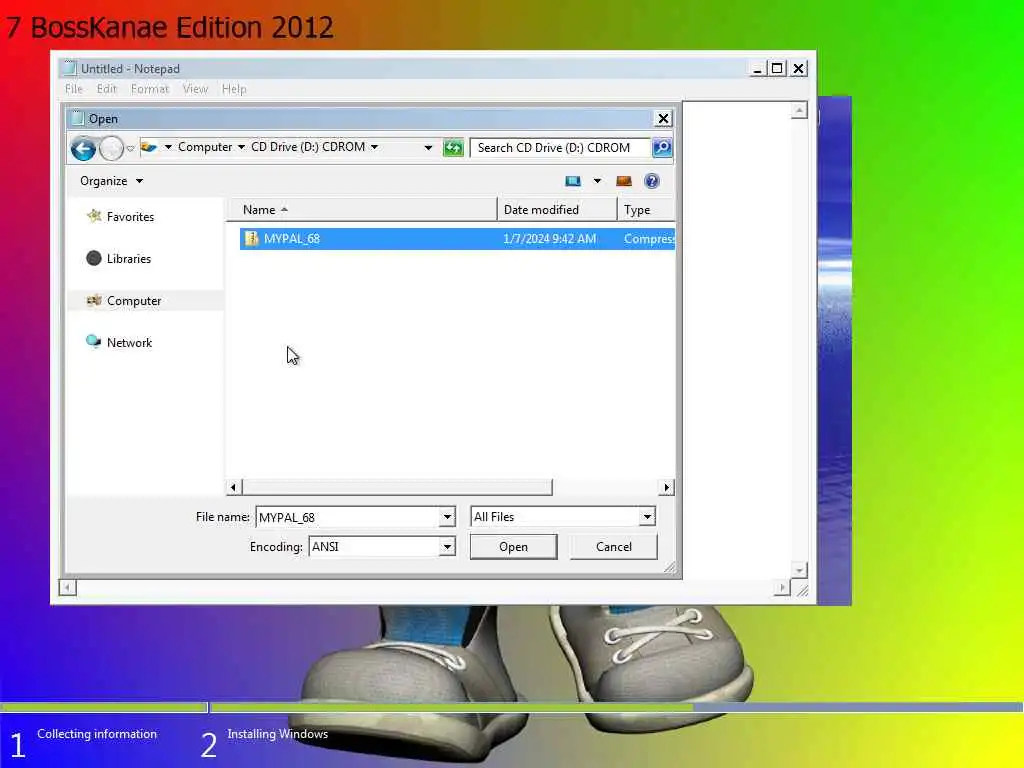
Task: Click the green Refresh icon
Action: click(x=453, y=148)
